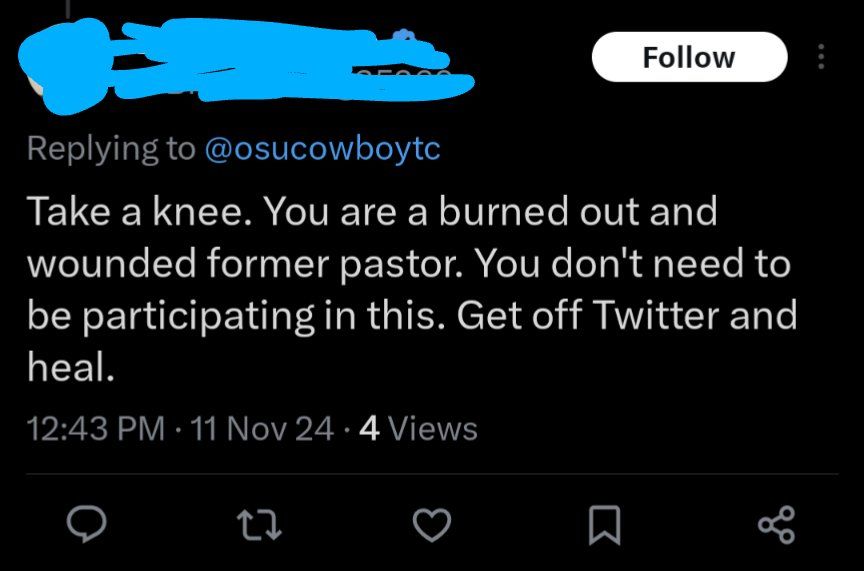Click the 11 Nov 24 date

[268, 429]
